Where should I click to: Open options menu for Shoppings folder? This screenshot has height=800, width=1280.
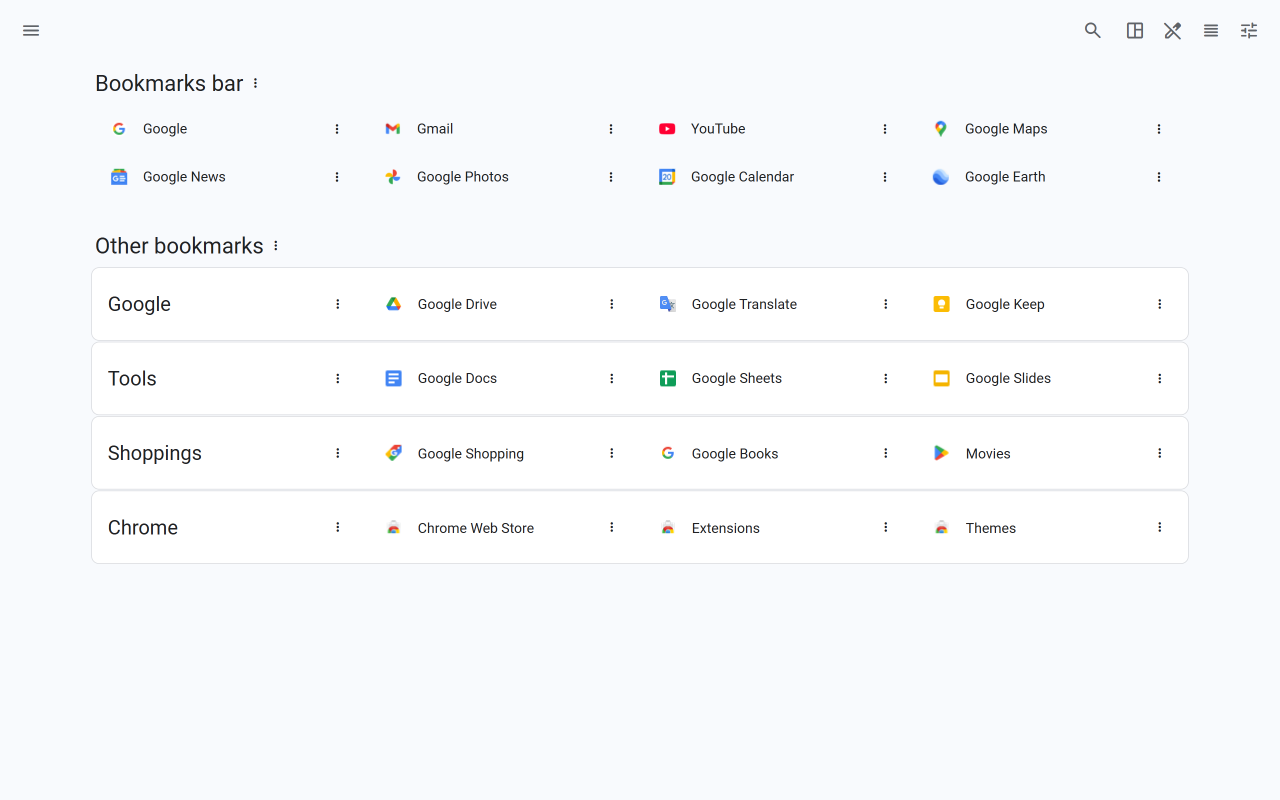(338, 453)
